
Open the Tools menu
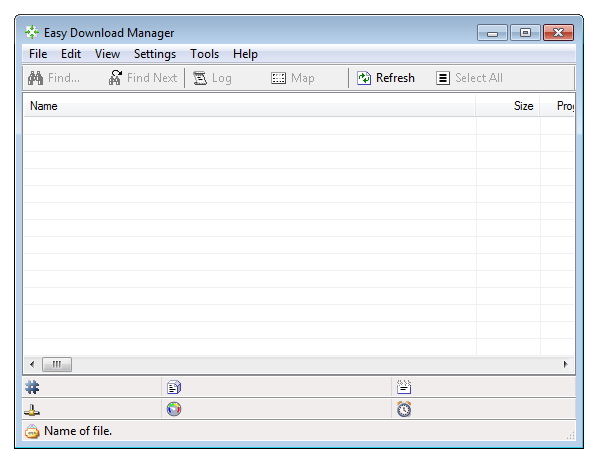pos(204,54)
